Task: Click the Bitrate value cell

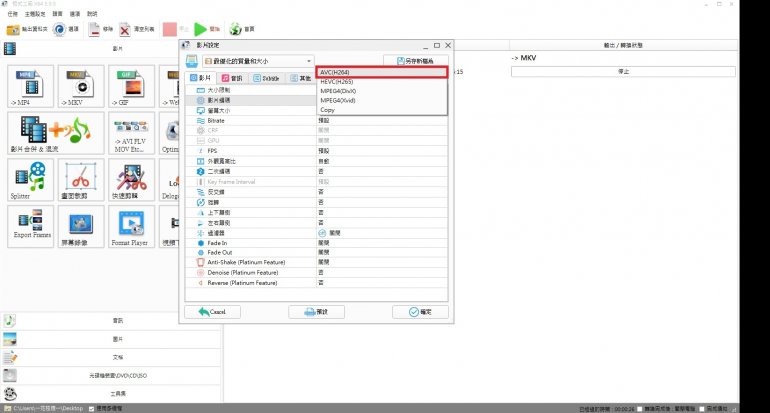Action: point(382,120)
